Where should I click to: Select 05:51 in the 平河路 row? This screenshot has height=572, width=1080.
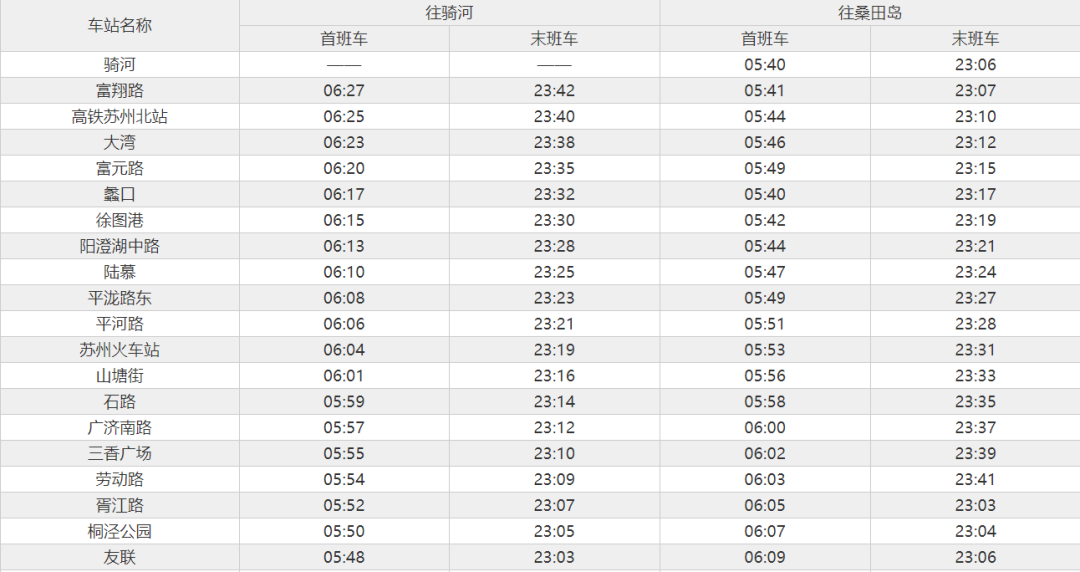765,324
